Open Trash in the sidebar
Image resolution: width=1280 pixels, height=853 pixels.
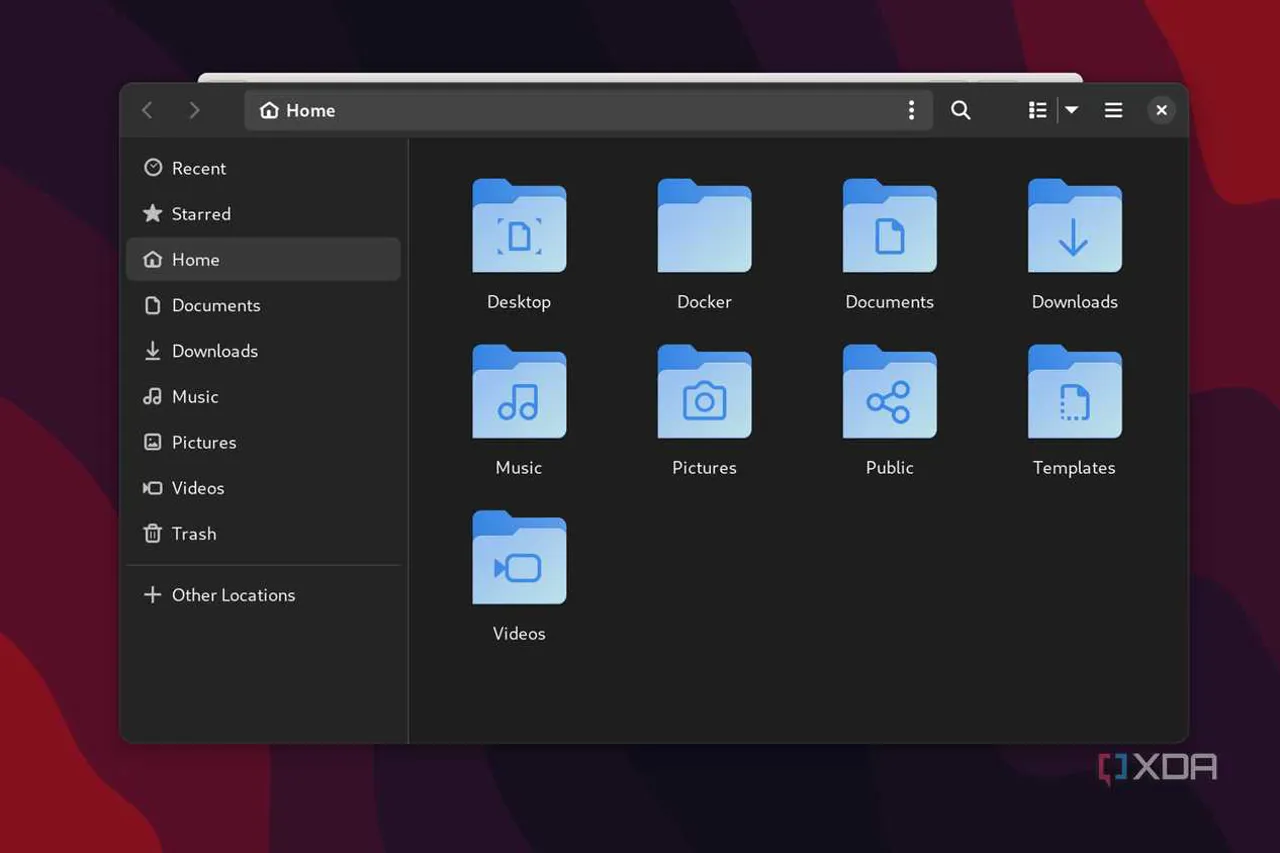(263, 533)
